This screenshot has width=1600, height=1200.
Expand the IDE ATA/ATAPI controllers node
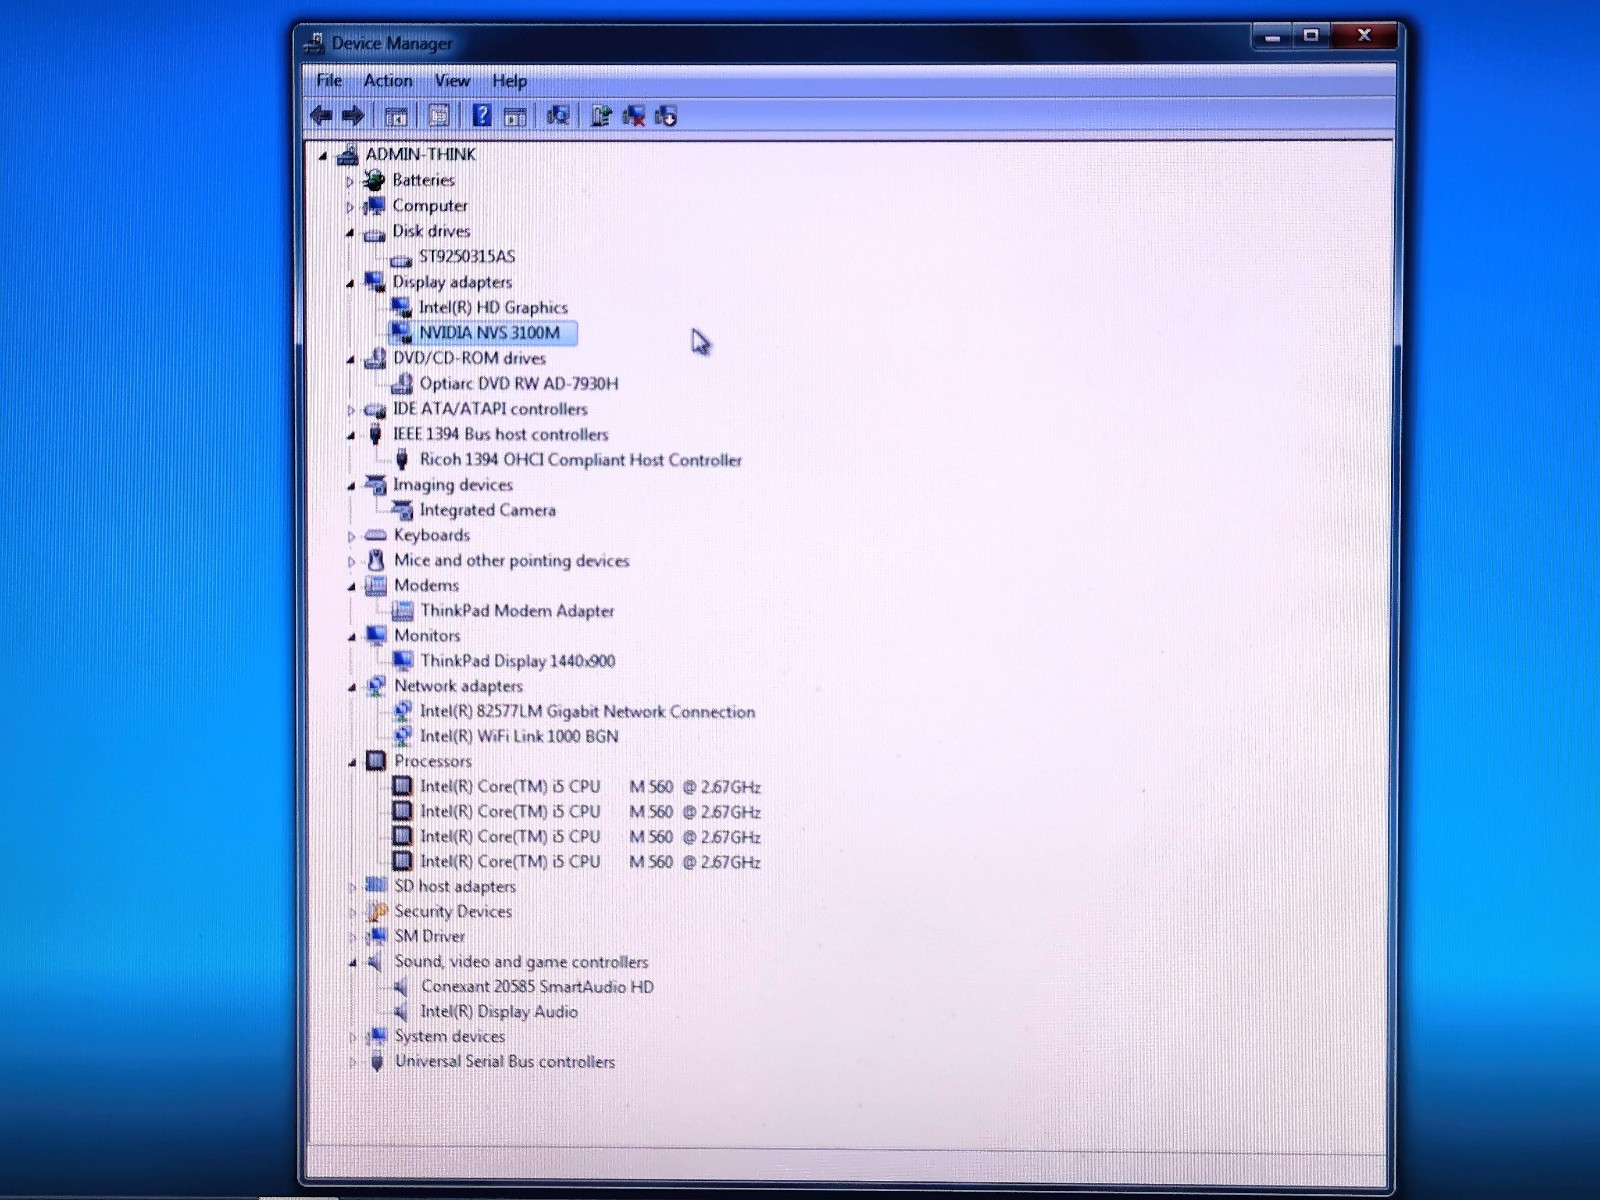point(350,410)
